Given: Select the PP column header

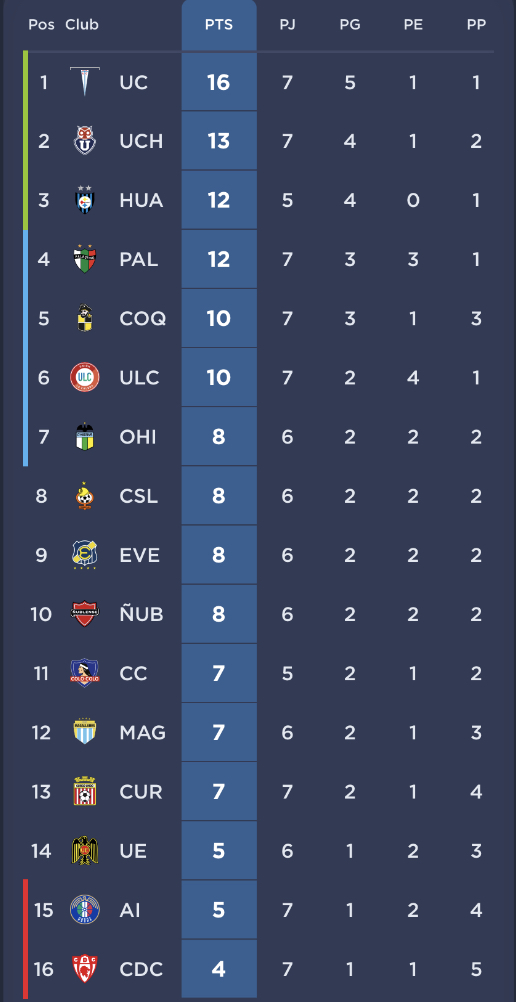Looking at the screenshot, I should (476, 25).
